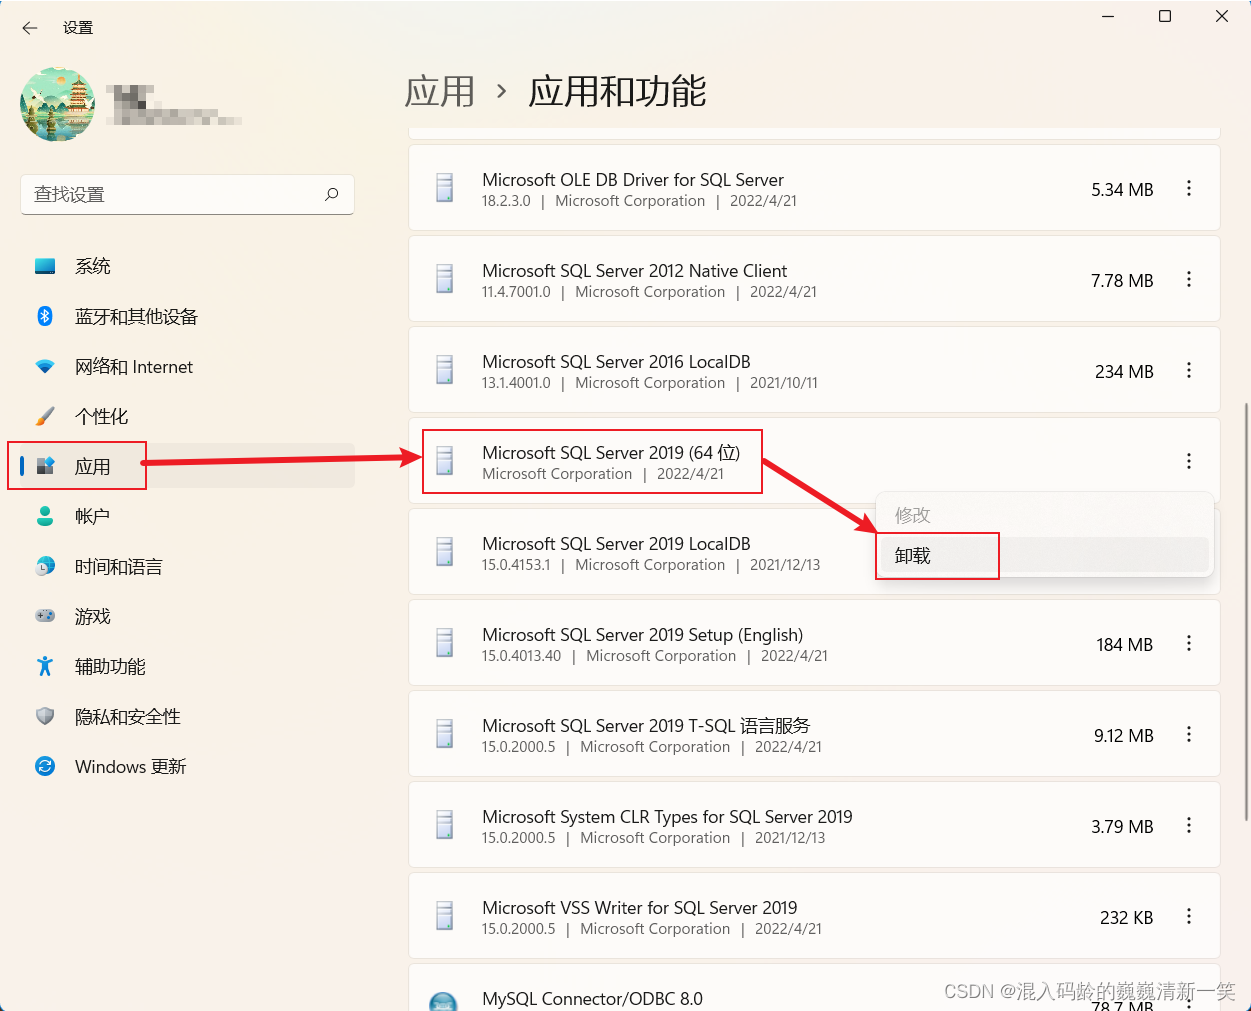Image resolution: width=1251 pixels, height=1011 pixels.
Task: Click the VSS Writer for SQL Server icon
Action: tap(445, 916)
